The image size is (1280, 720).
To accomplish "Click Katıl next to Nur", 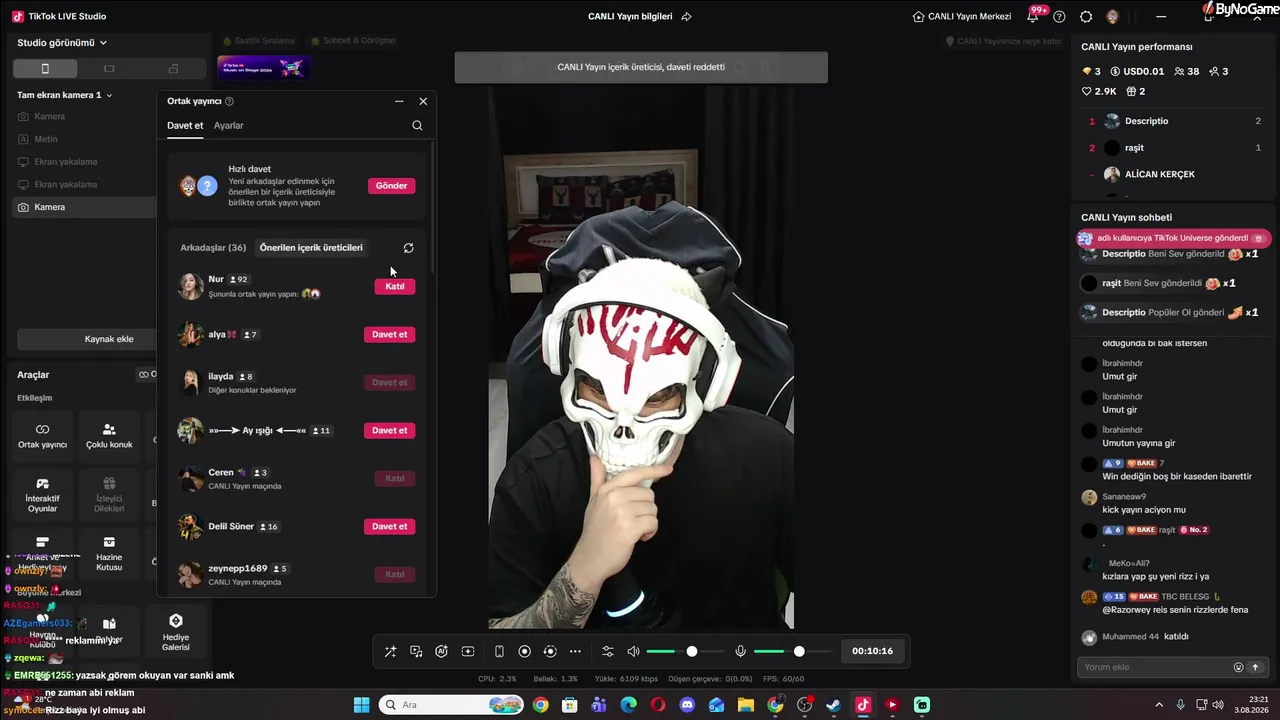I will tap(395, 287).
